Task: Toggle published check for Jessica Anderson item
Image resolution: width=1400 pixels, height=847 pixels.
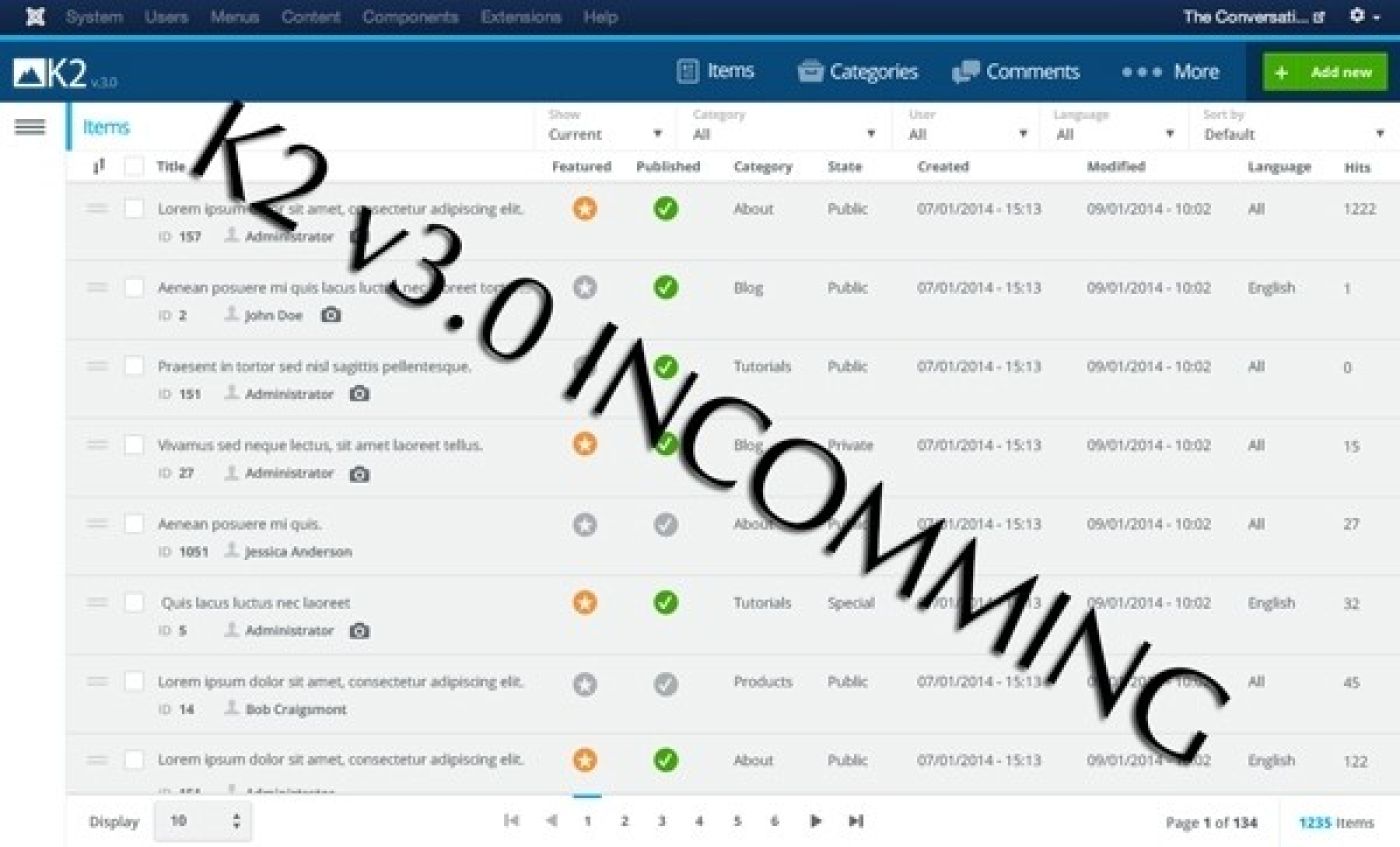Action: [666, 524]
